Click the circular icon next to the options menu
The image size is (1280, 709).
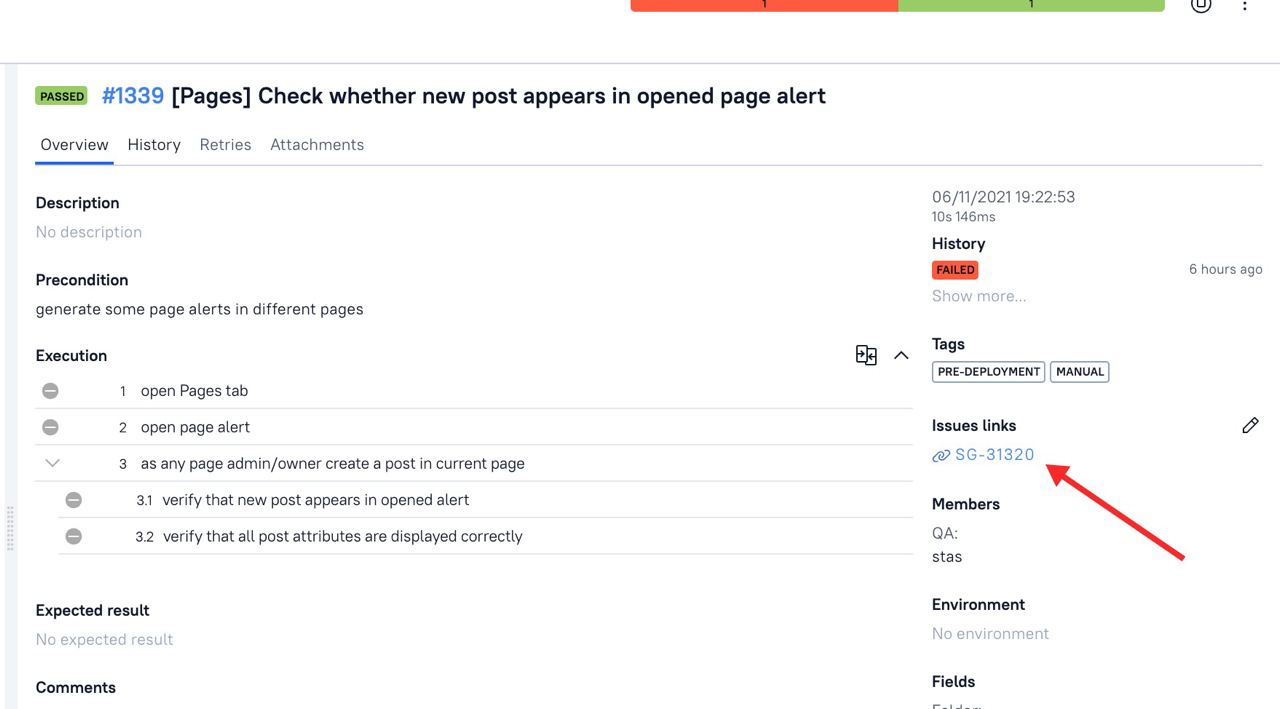(x=1201, y=4)
